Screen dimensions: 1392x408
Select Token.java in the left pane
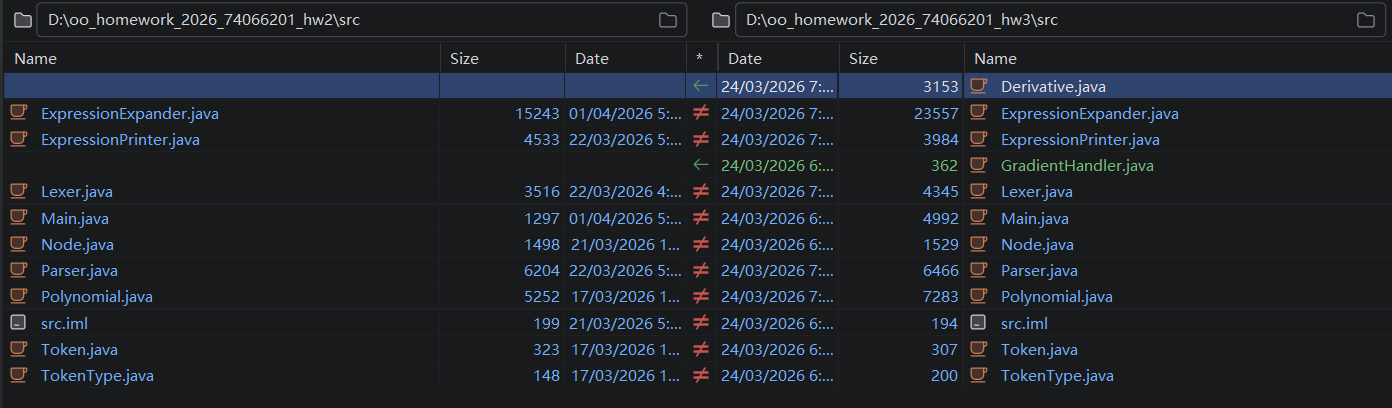click(79, 350)
